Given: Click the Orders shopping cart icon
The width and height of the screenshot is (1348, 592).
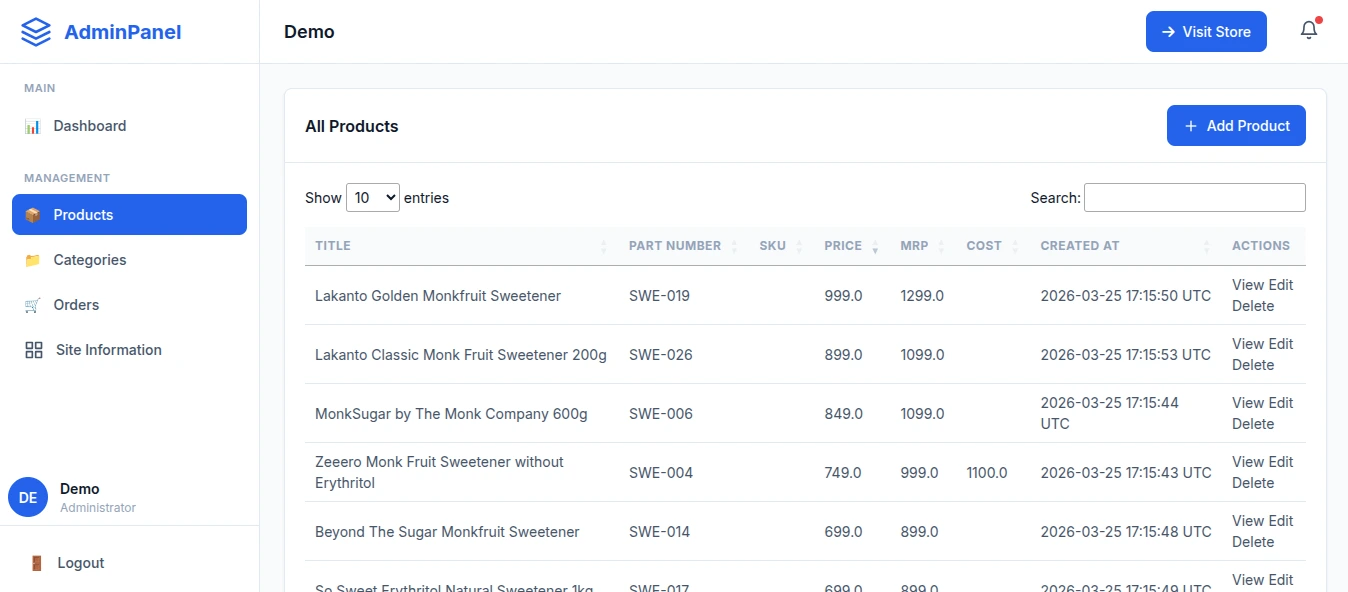Looking at the screenshot, I should [x=33, y=305].
